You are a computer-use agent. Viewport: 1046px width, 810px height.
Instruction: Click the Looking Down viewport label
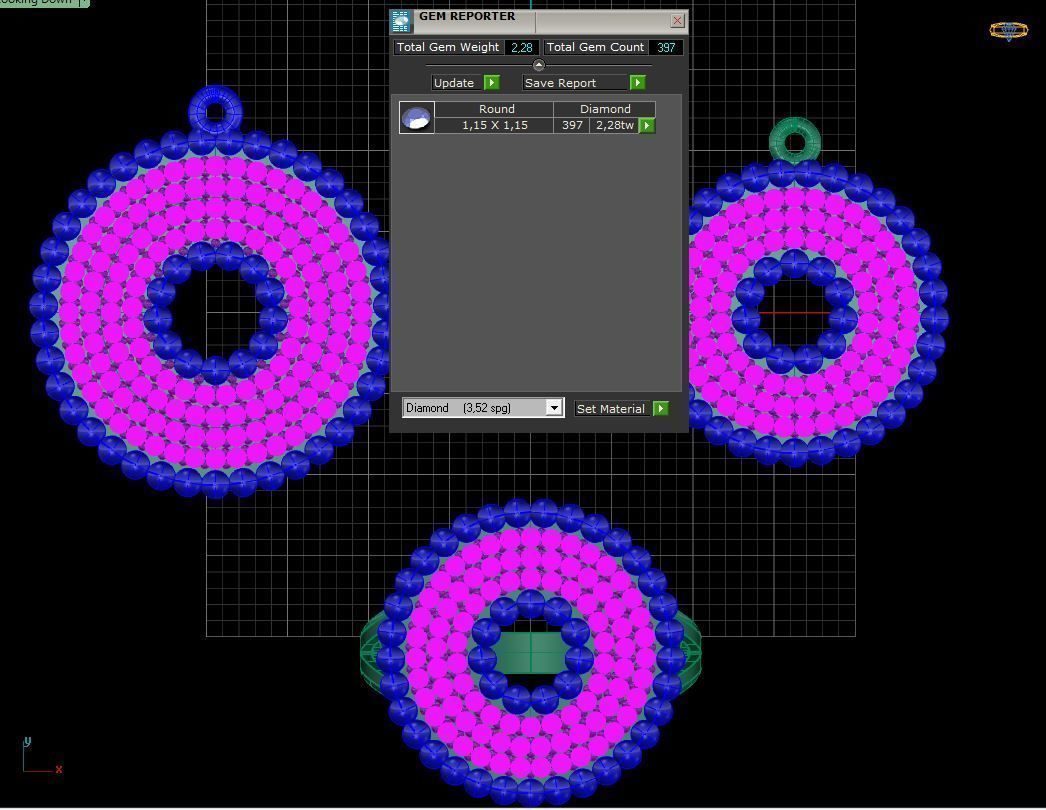pos(39,3)
